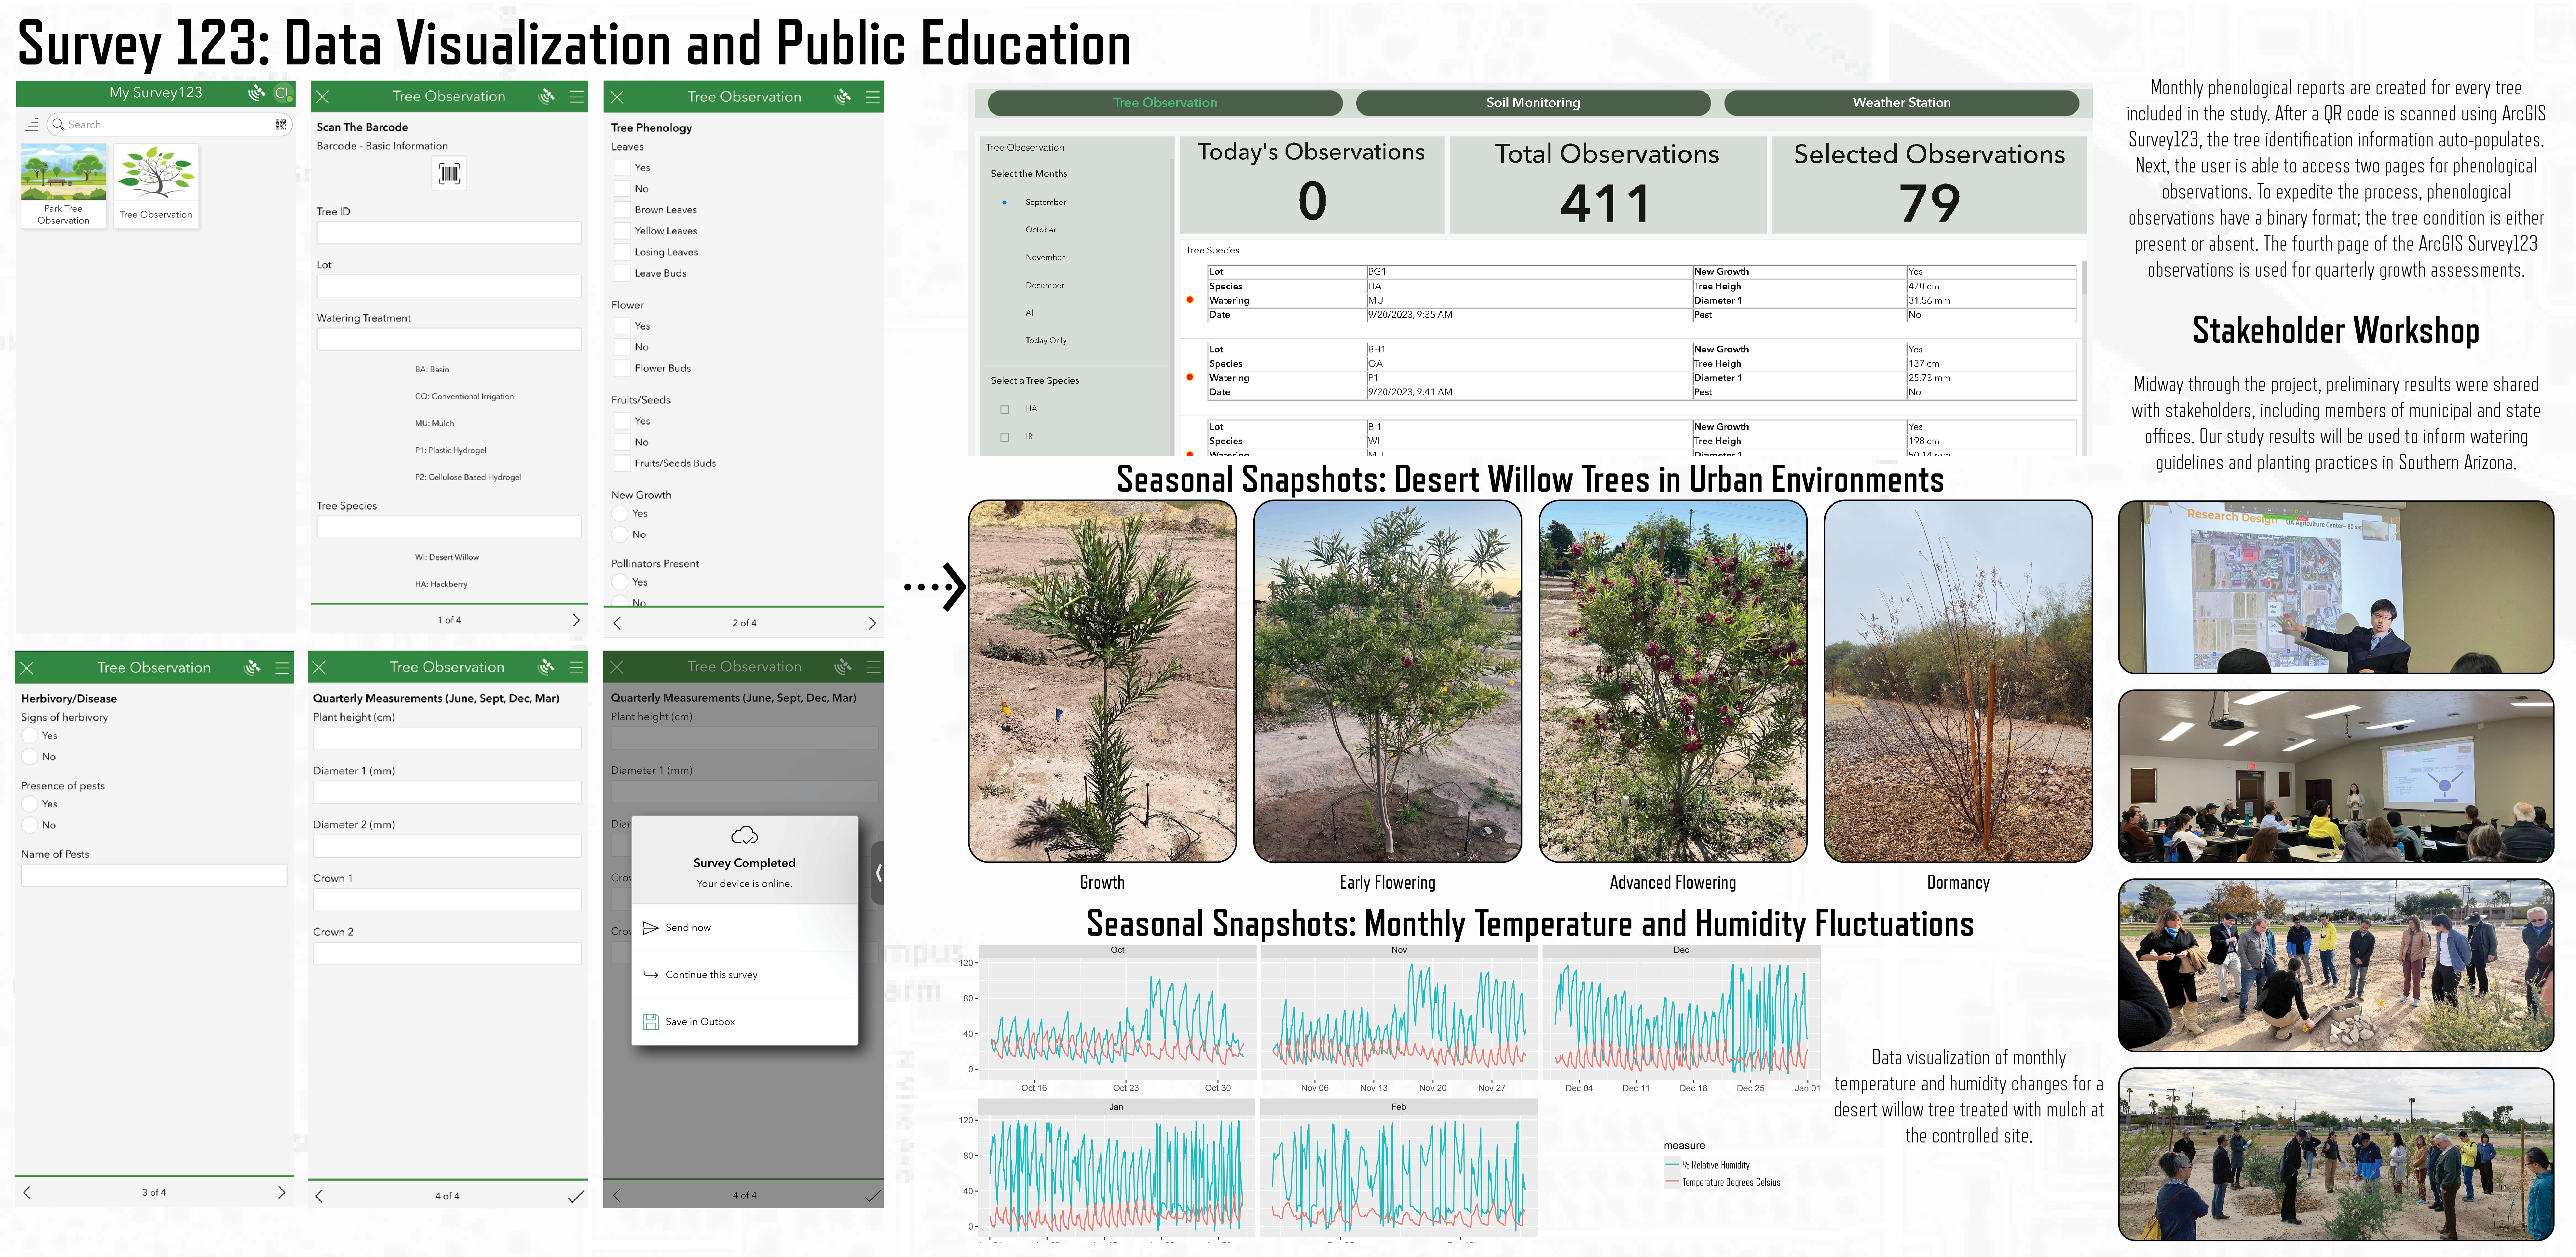
Task: Go back from page 2 of 4
Action: pyautogui.click(x=617, y=623)
